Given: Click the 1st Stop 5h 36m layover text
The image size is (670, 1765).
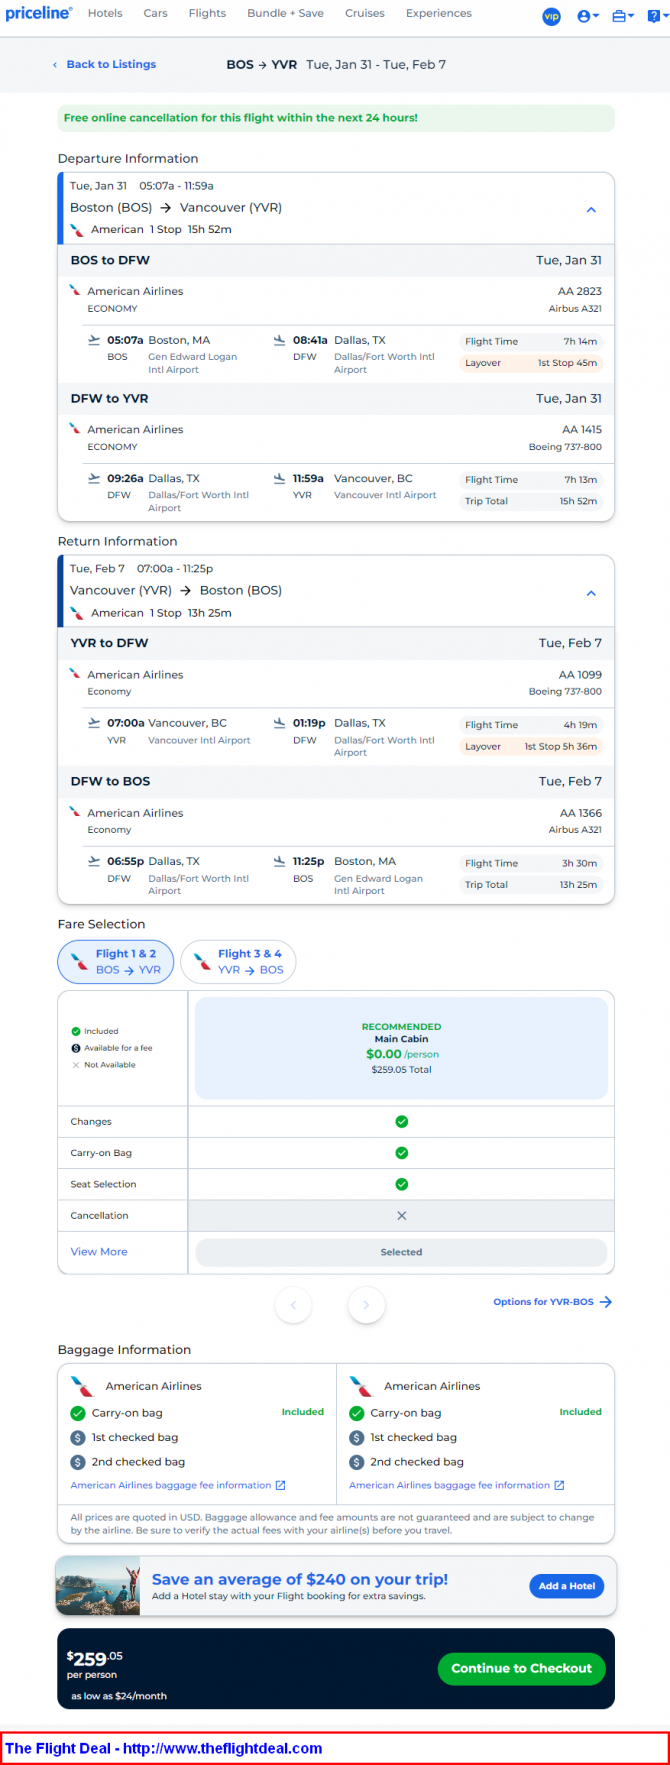Looking at the screenshot, I should 561,746.
